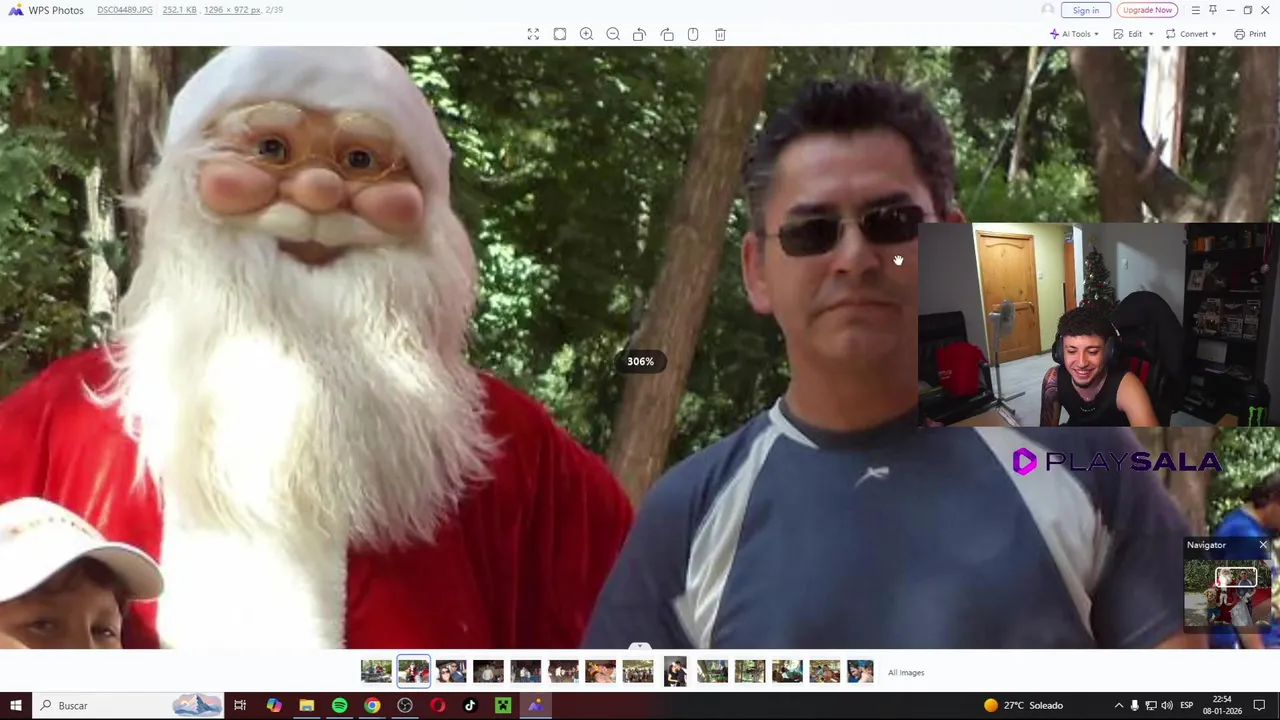The width and height of the screenshot is (1280, 720).
Task: Click the Sign in button
Action: click(x=1086, y=10)
